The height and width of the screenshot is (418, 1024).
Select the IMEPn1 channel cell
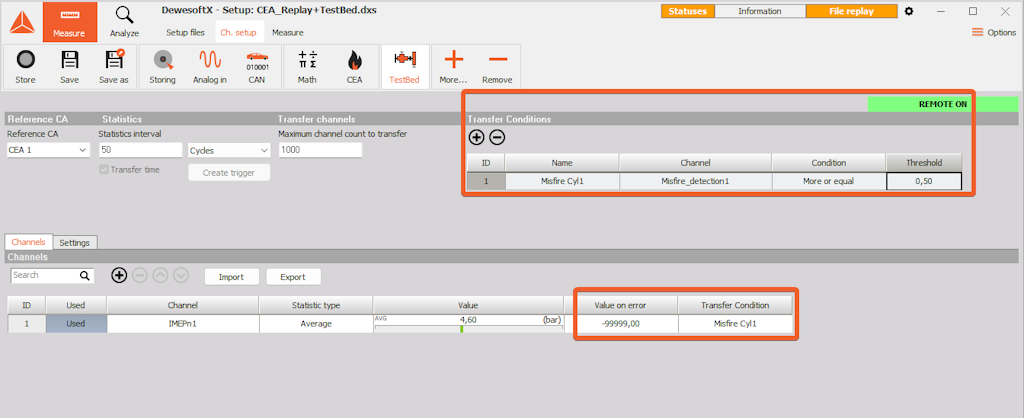183,324
